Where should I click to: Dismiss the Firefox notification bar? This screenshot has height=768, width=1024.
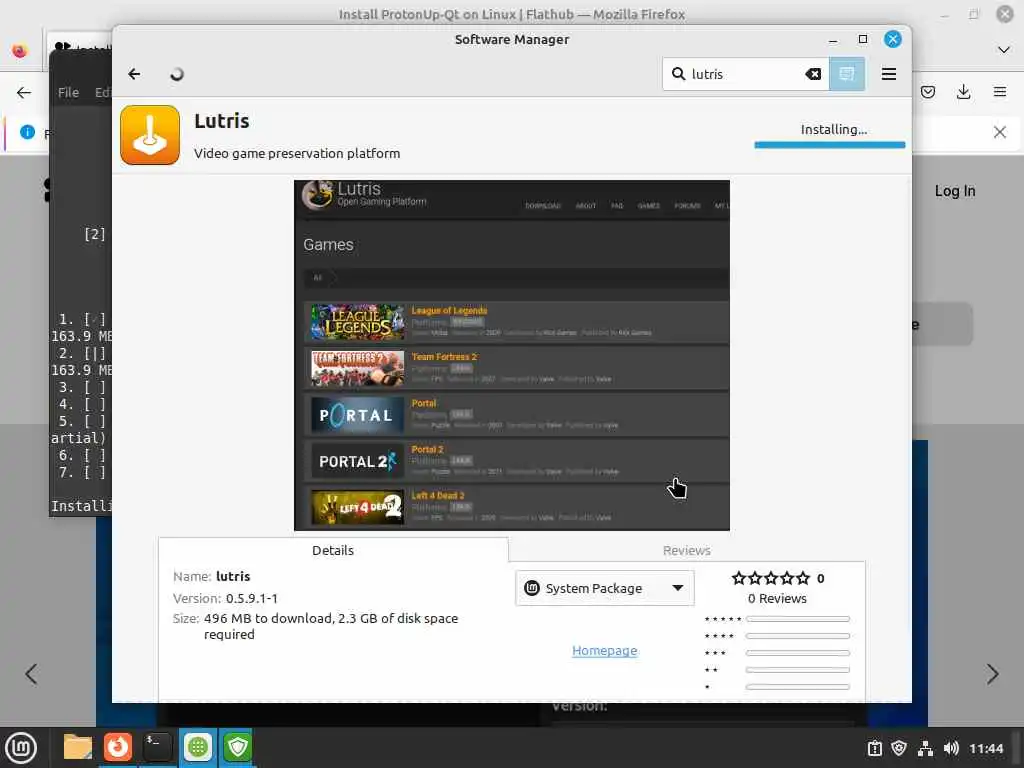tap(999, 132)
